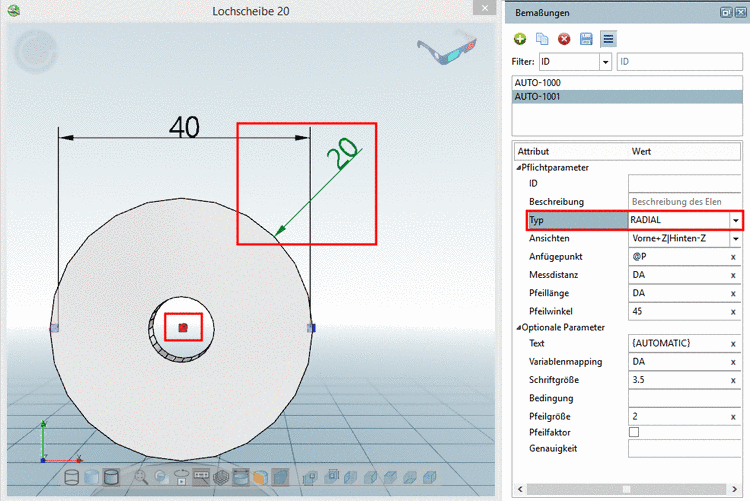Open the Filter ID dropdown
750x501 pixels.
[x=606, y=62]
